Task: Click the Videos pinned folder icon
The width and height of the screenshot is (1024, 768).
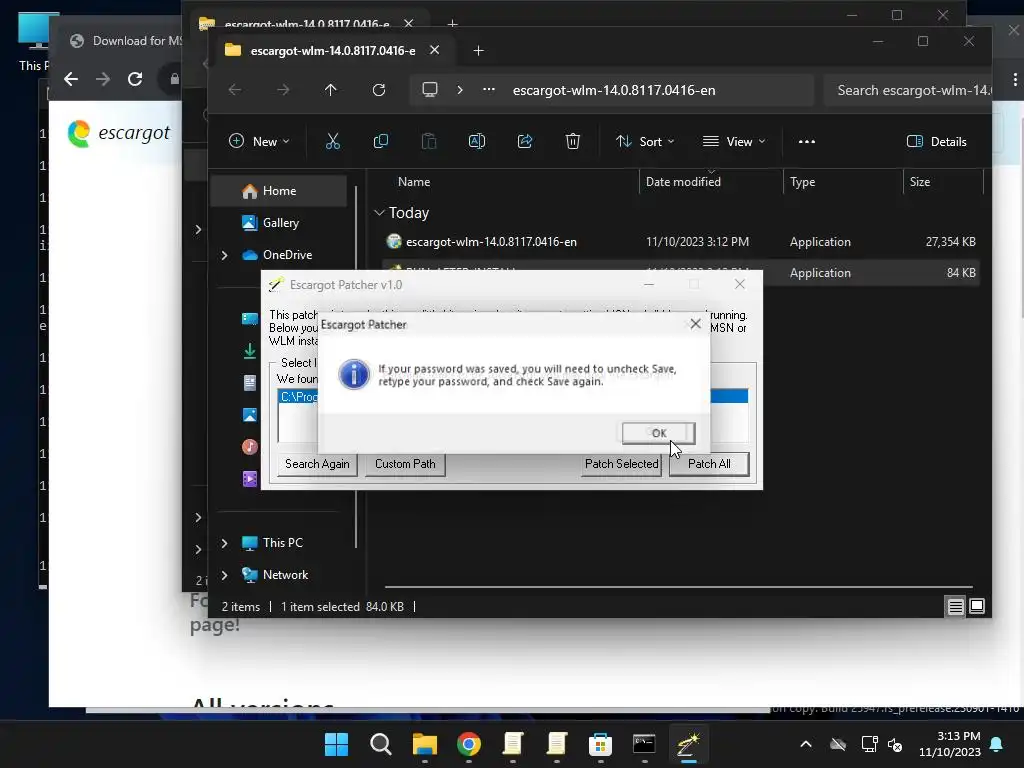Action: click(249, 479)
